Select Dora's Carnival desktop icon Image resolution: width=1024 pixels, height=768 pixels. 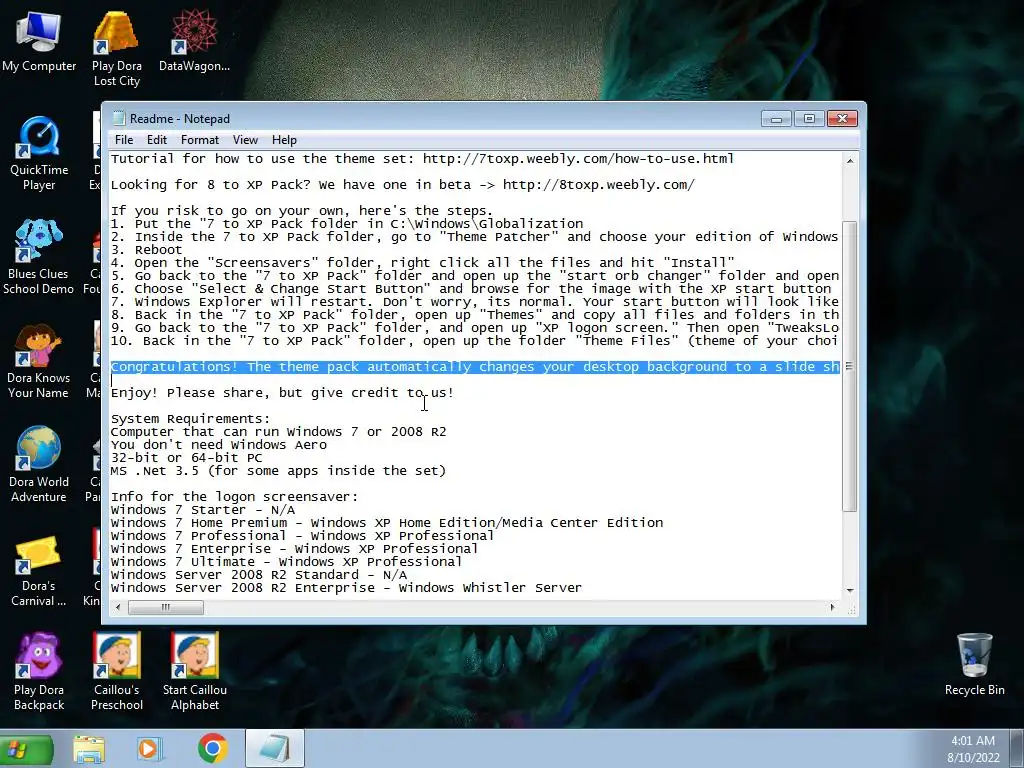[38, 569]
